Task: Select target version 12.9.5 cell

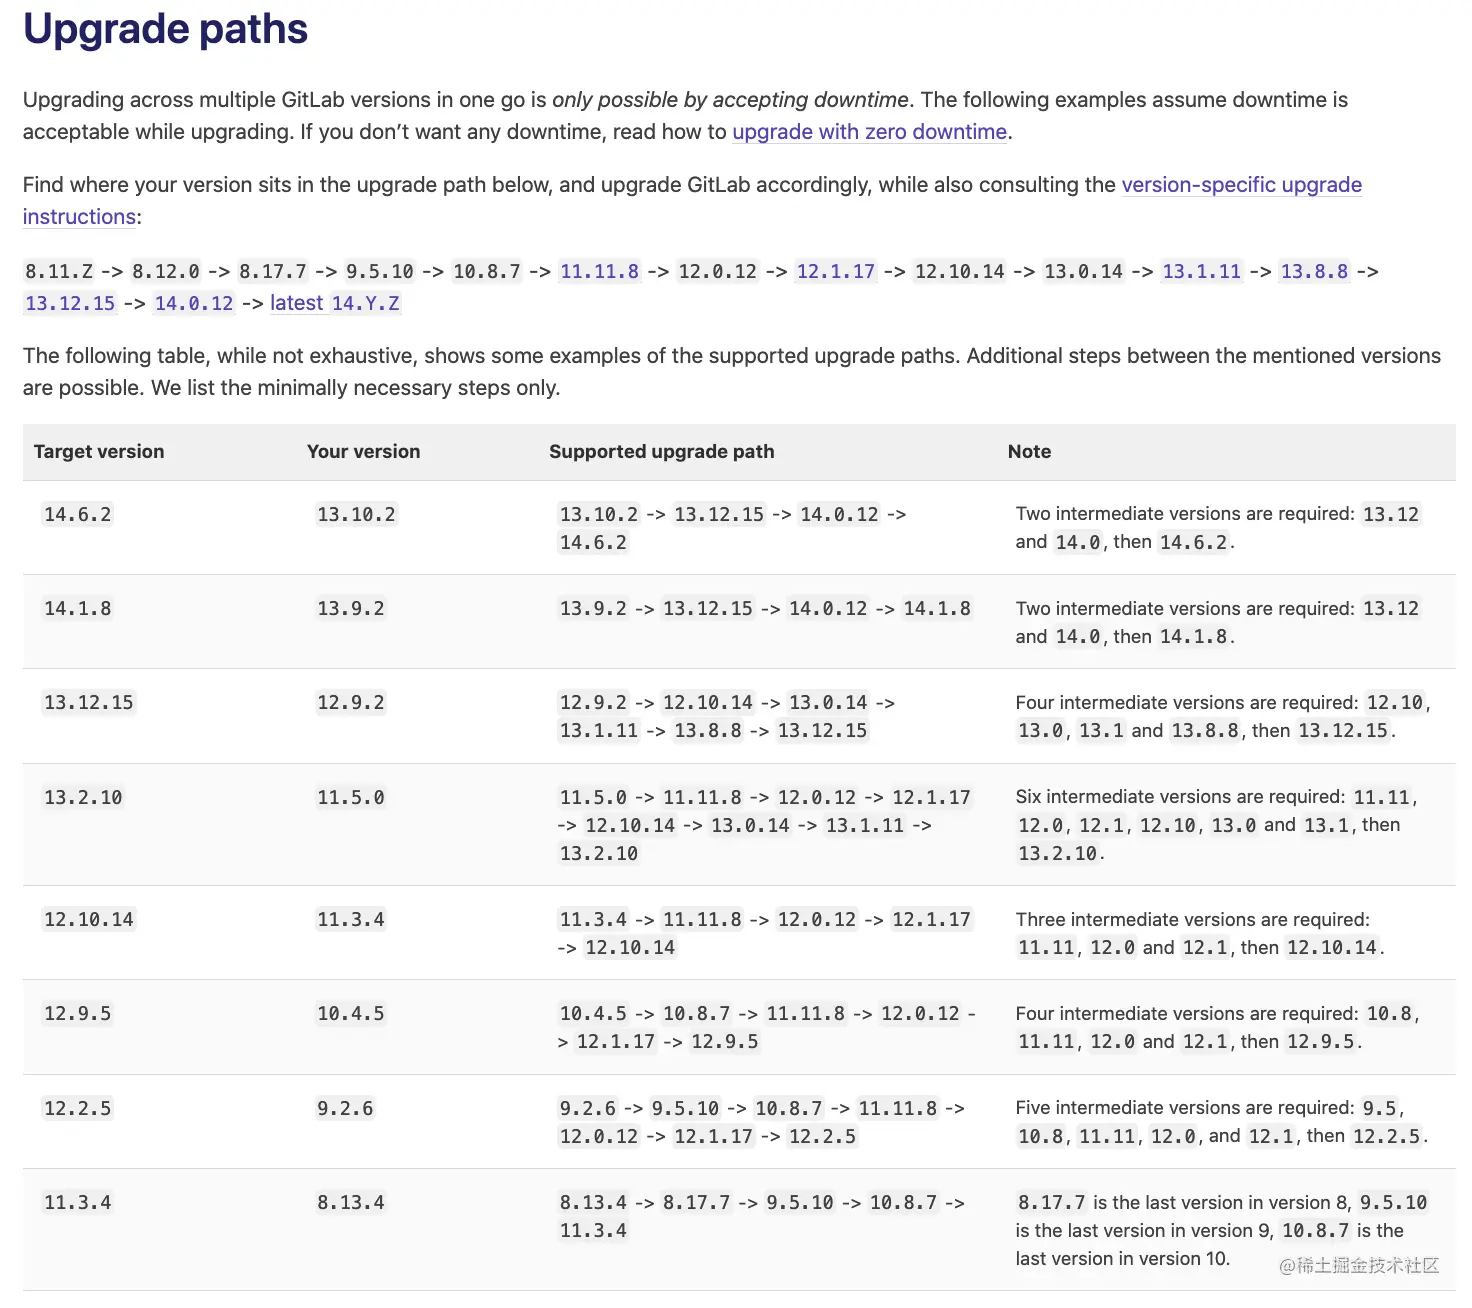Action: (x=78, y=1013)
